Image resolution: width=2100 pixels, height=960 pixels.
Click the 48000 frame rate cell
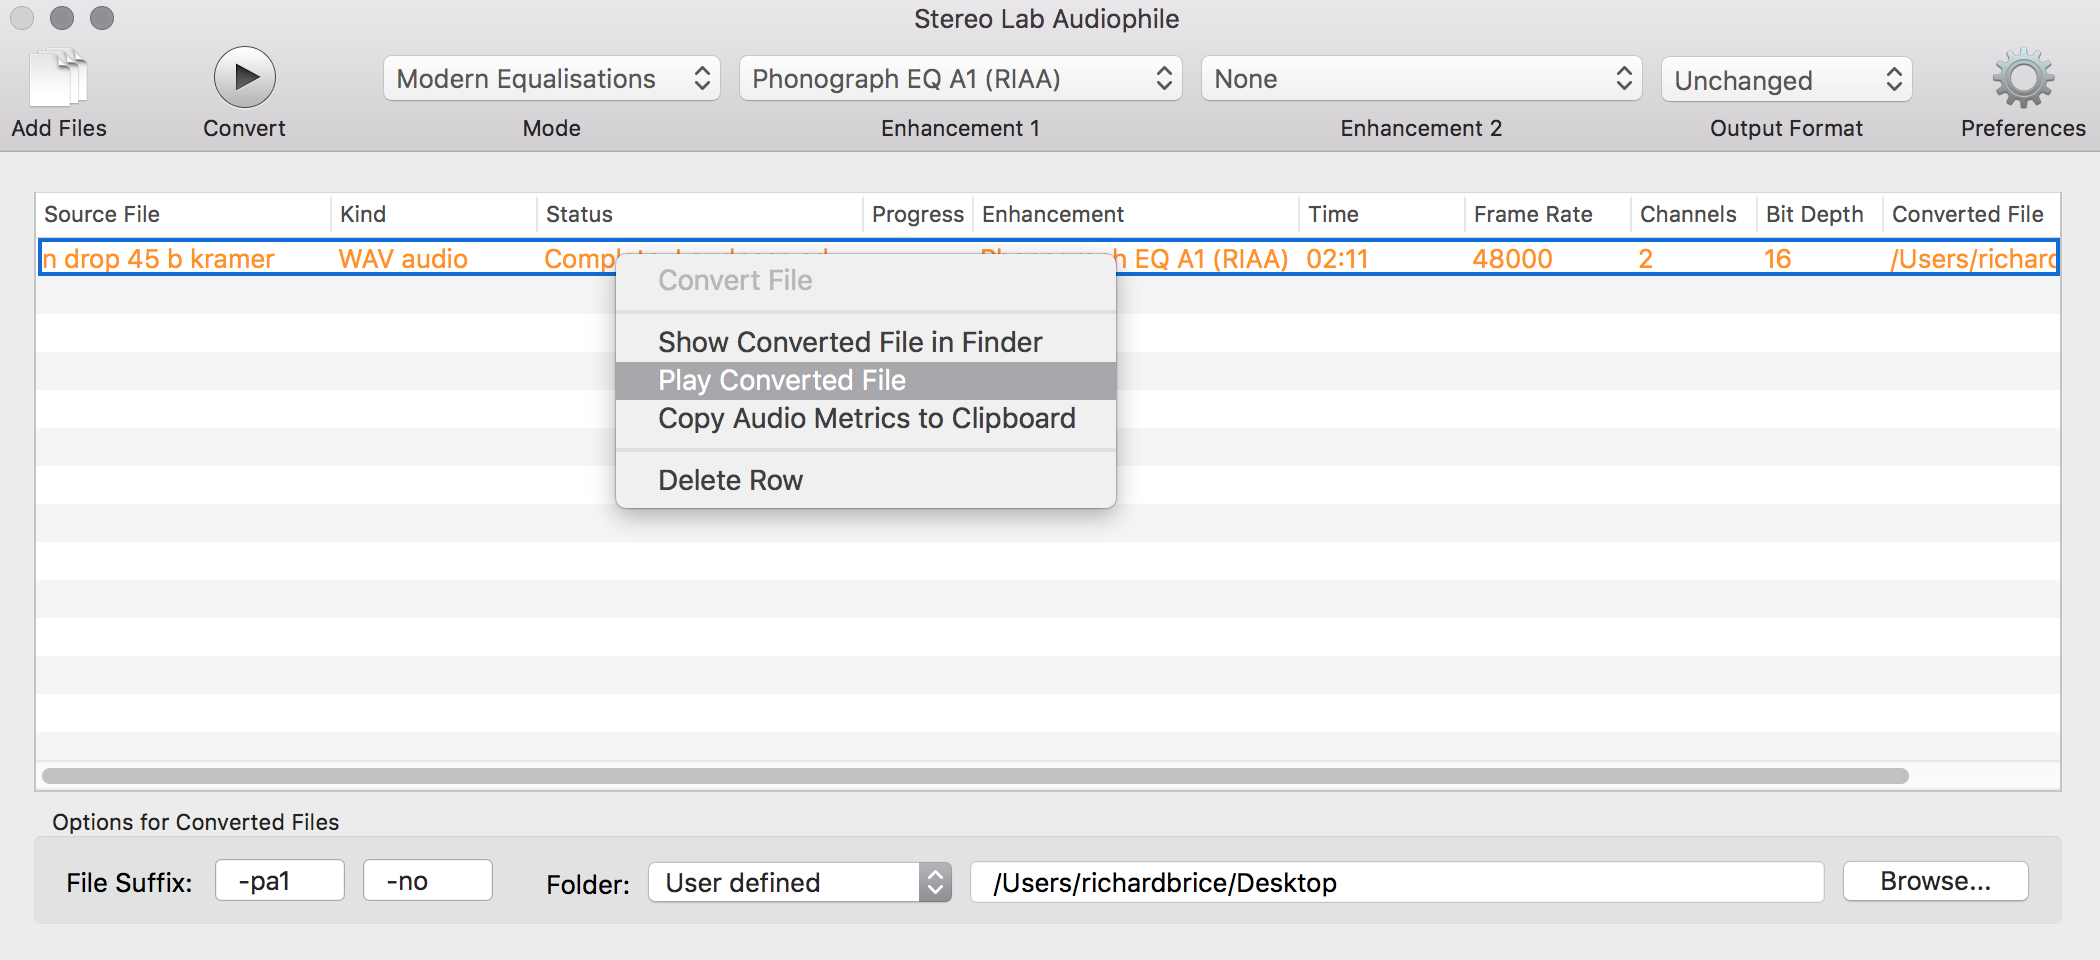coord(1512,259)
